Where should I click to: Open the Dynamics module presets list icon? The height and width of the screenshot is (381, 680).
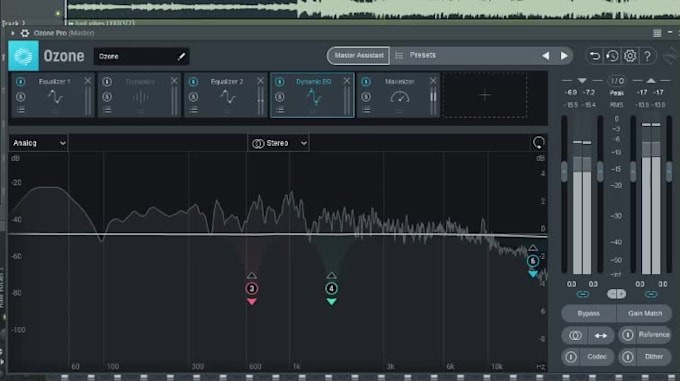point(107,110)
